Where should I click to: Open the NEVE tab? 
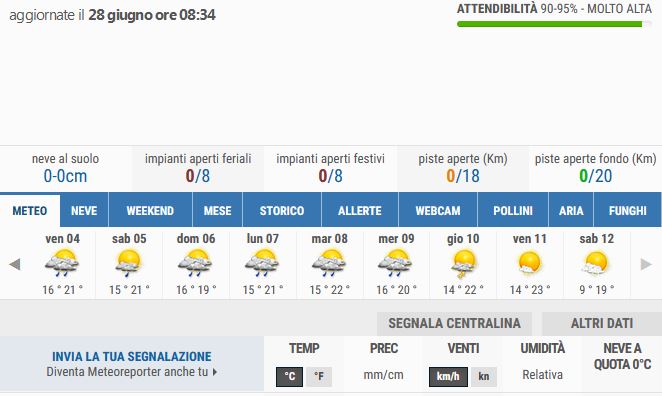point(84,210)
